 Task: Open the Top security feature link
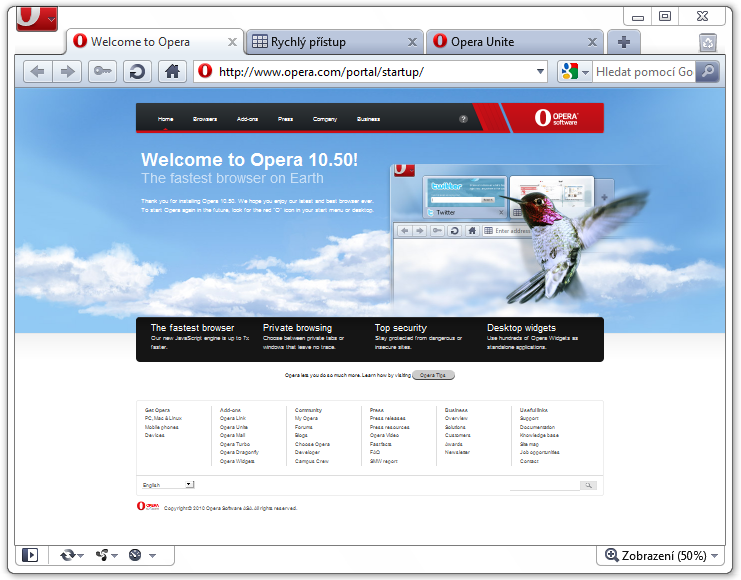[400, 328]
